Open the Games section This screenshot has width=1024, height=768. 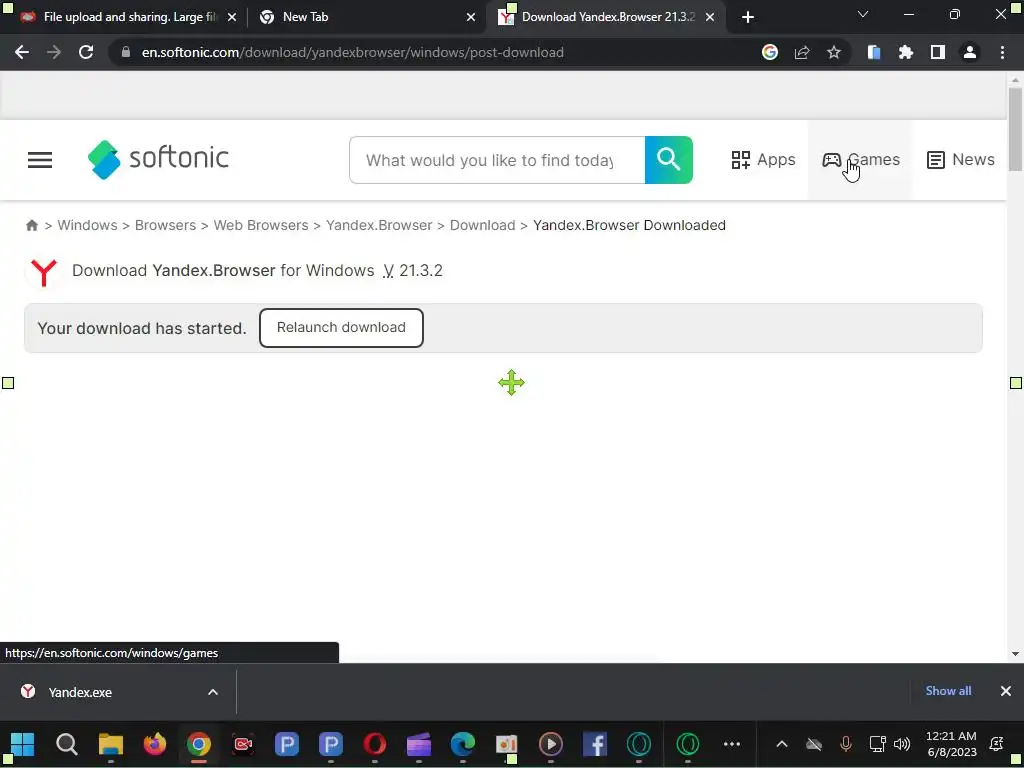pos(861,160)
